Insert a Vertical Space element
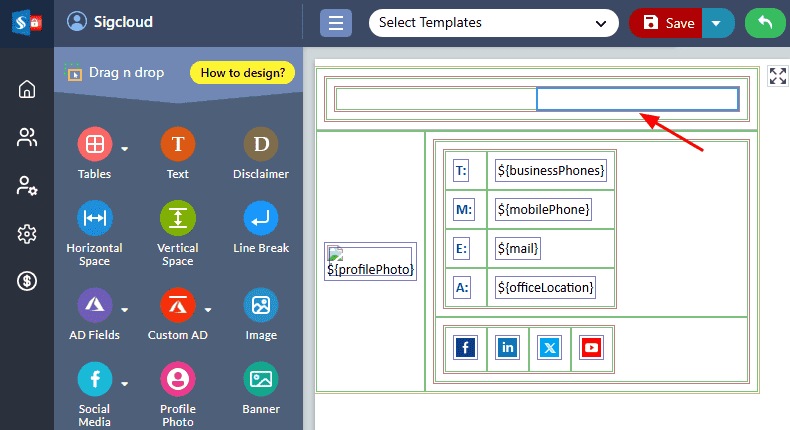Image resolution: width=790 pixels, height=430 pixels. (177, 218)
